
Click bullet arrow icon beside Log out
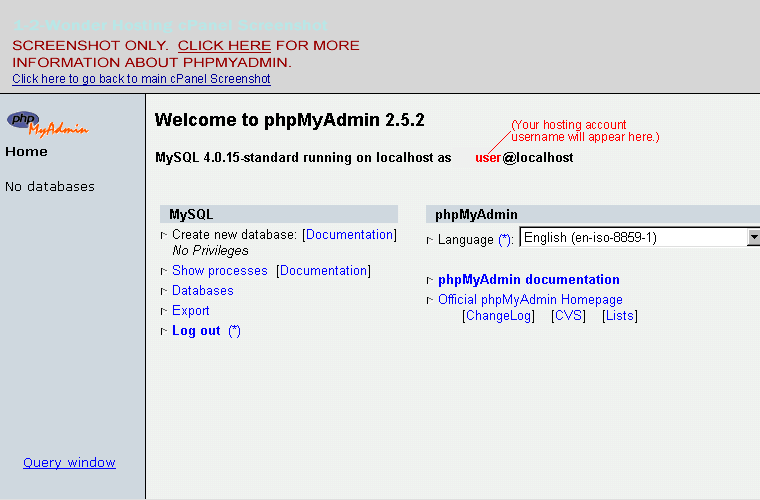click(164, 331)
